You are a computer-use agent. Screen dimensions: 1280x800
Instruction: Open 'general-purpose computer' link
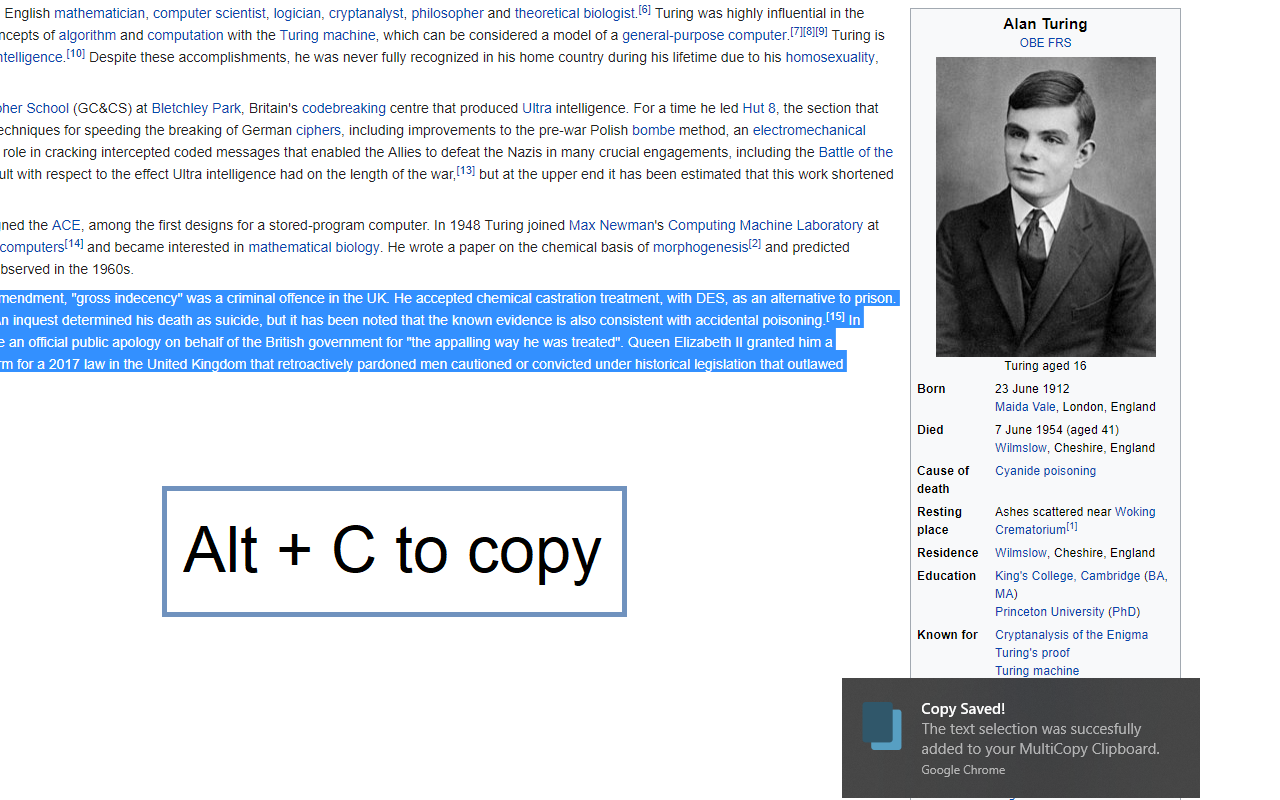coord(704,35)
